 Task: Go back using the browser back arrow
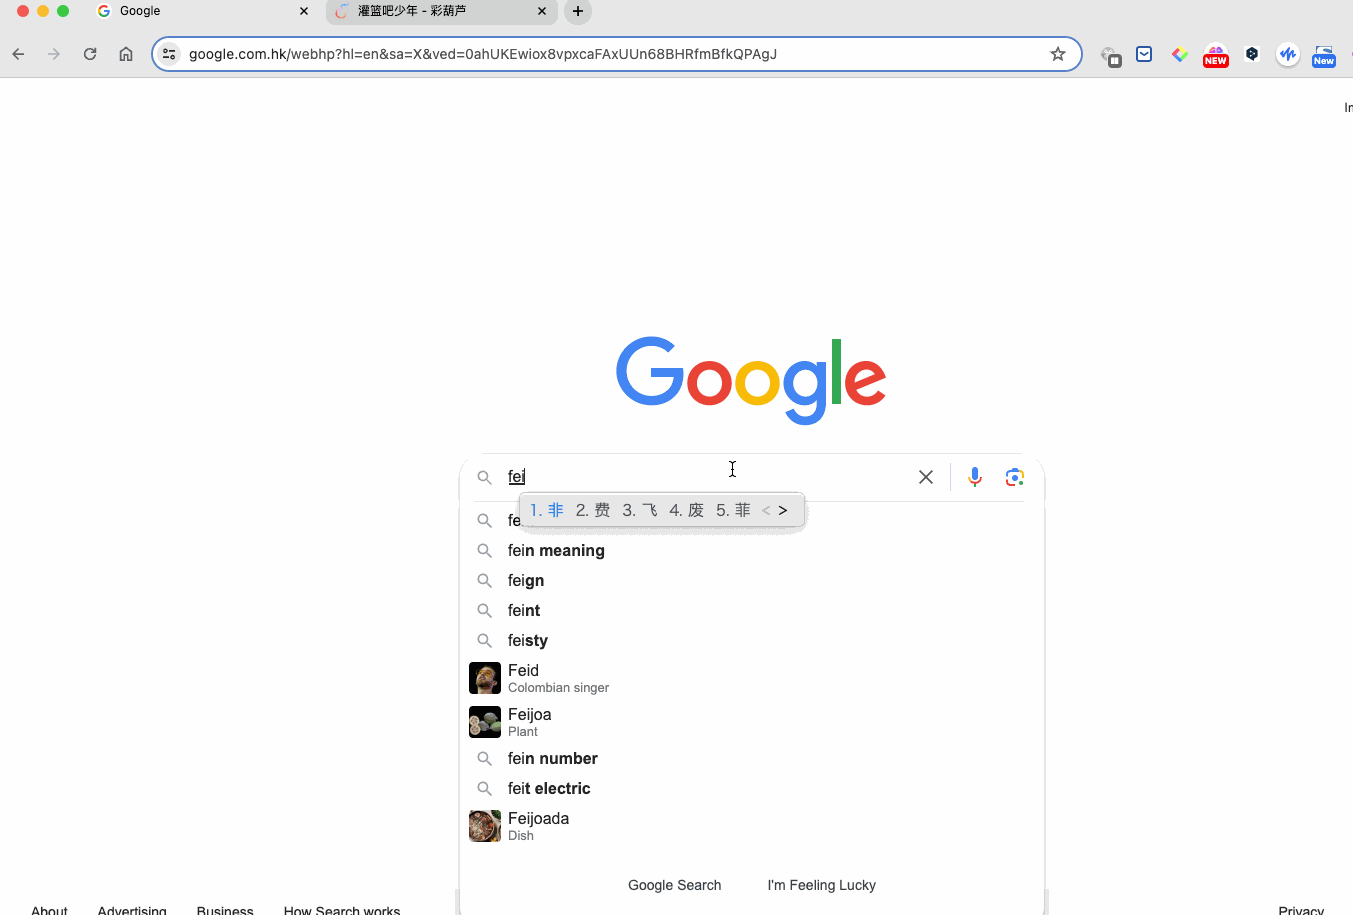tap(18, 54)
